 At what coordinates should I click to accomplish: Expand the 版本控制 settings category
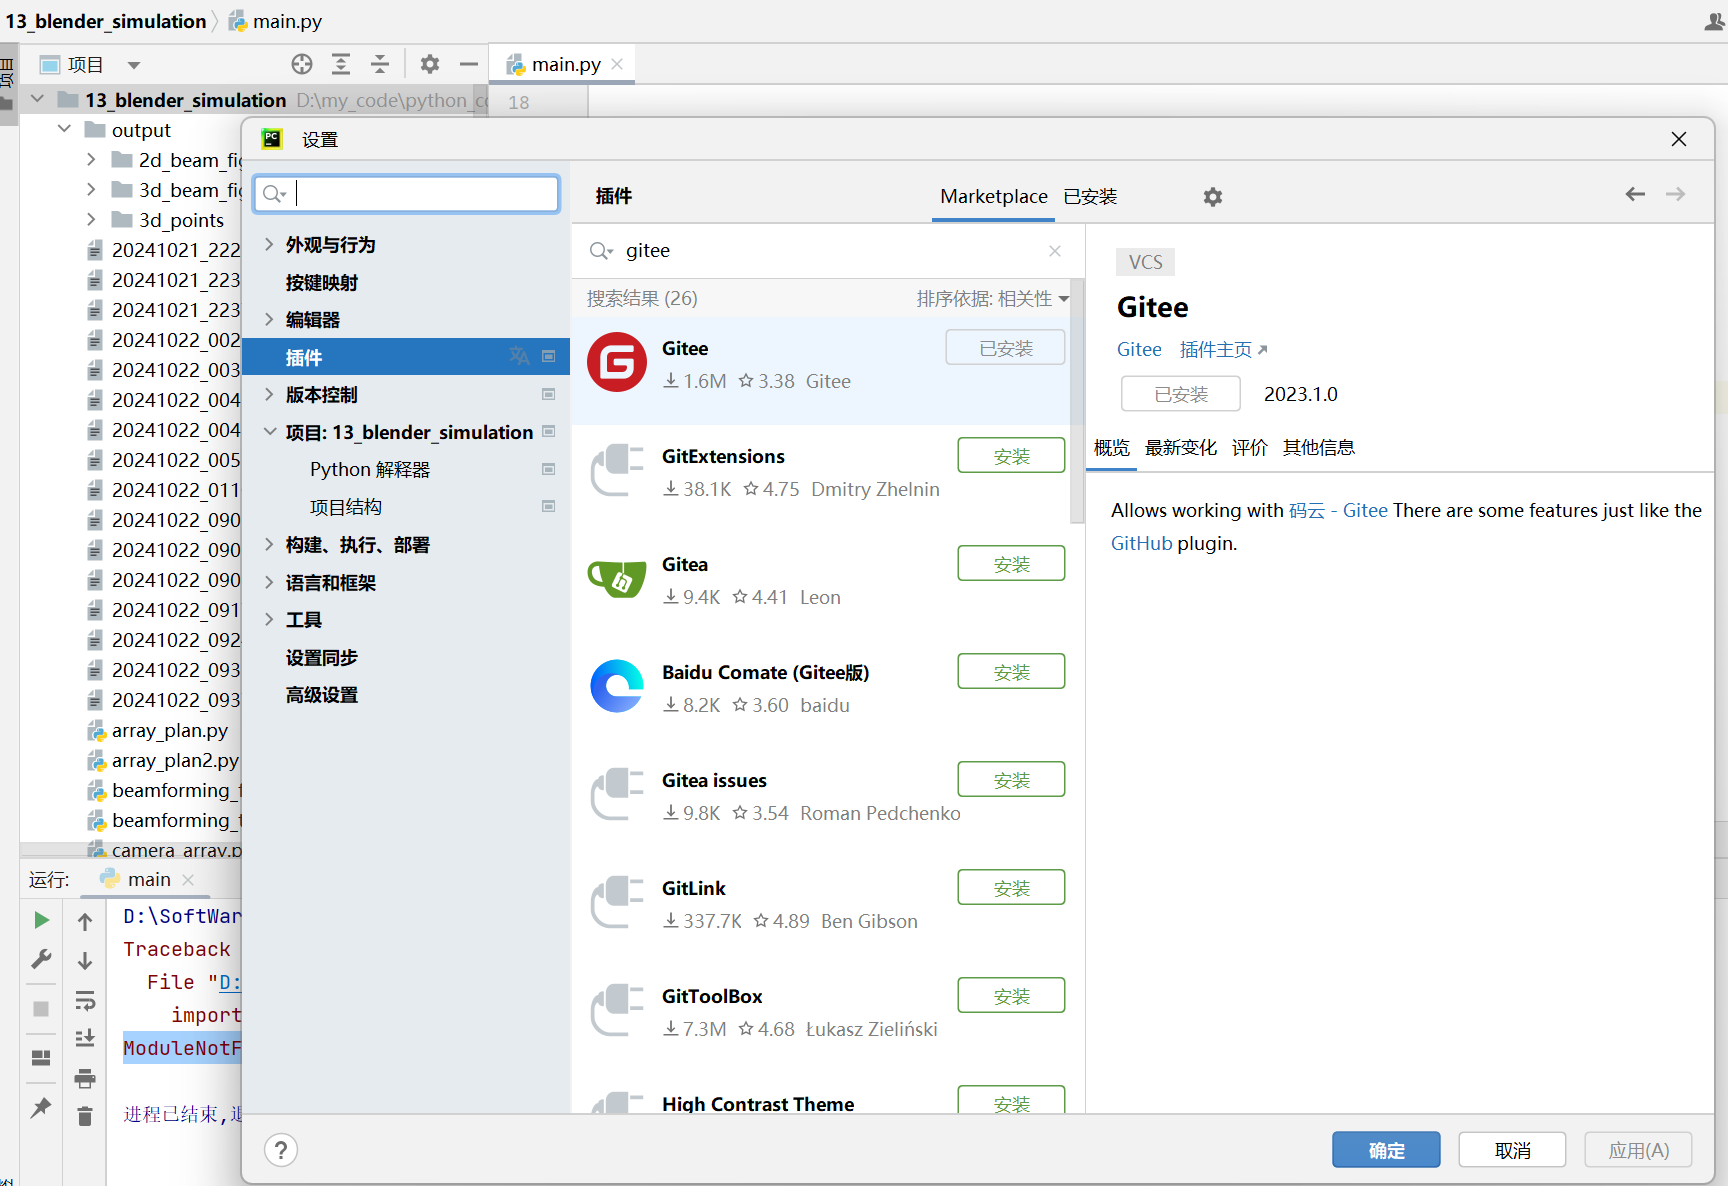pos(269,394)
